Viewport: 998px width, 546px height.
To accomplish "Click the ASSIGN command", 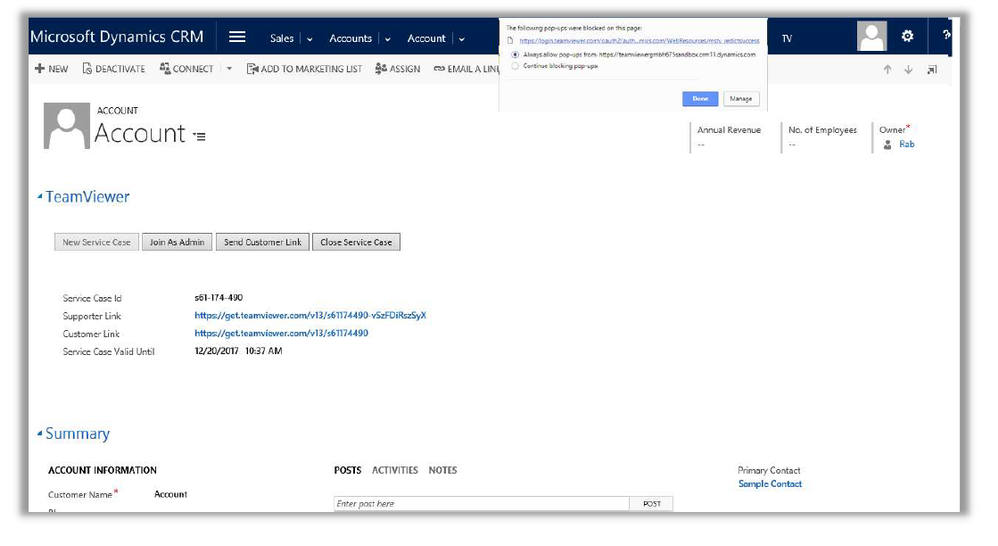I will pyautogui.click(x=398, y=69).
